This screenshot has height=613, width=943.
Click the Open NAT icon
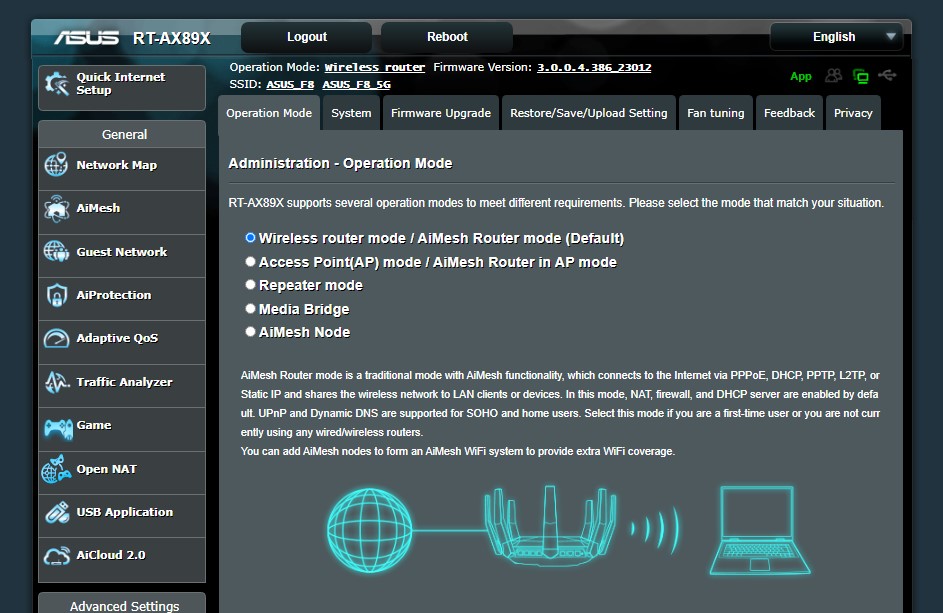[x=56, y=469]
